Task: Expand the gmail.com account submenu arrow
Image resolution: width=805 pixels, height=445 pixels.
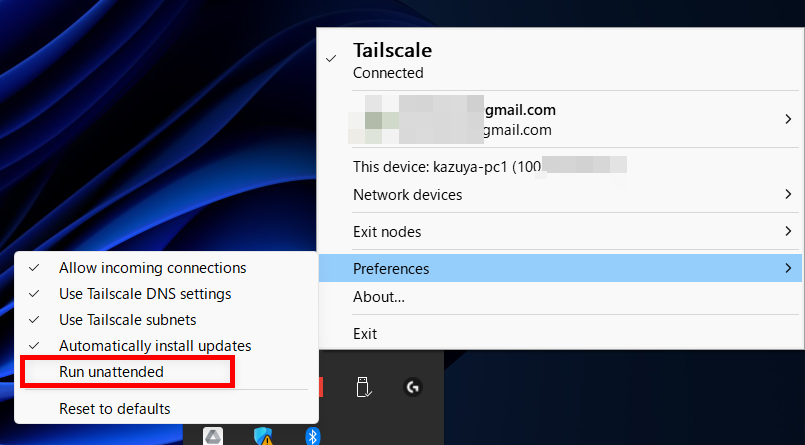Action: (x=788, y=119)
